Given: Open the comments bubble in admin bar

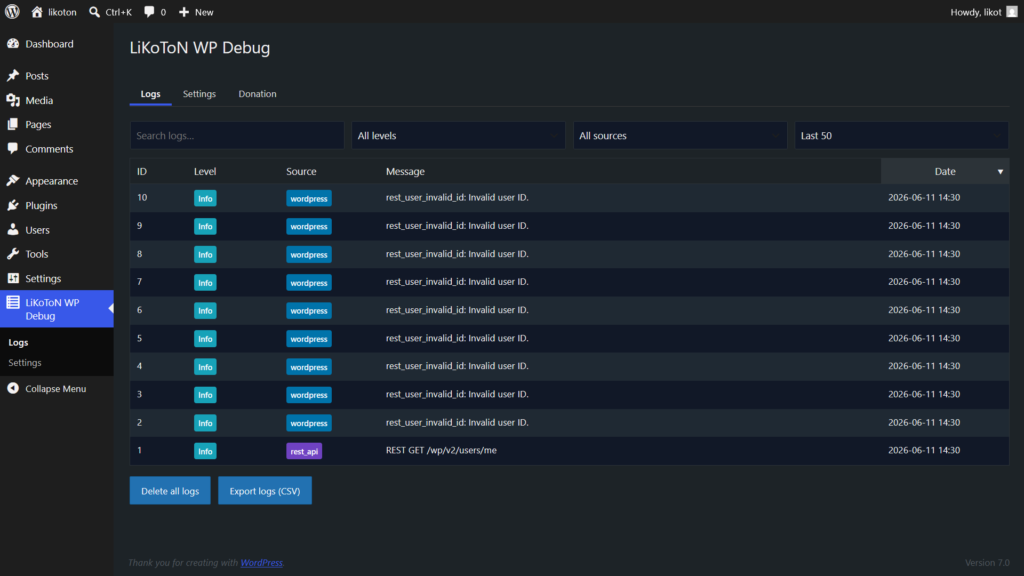Looking at the screenshot, I should tap(149, 12).
